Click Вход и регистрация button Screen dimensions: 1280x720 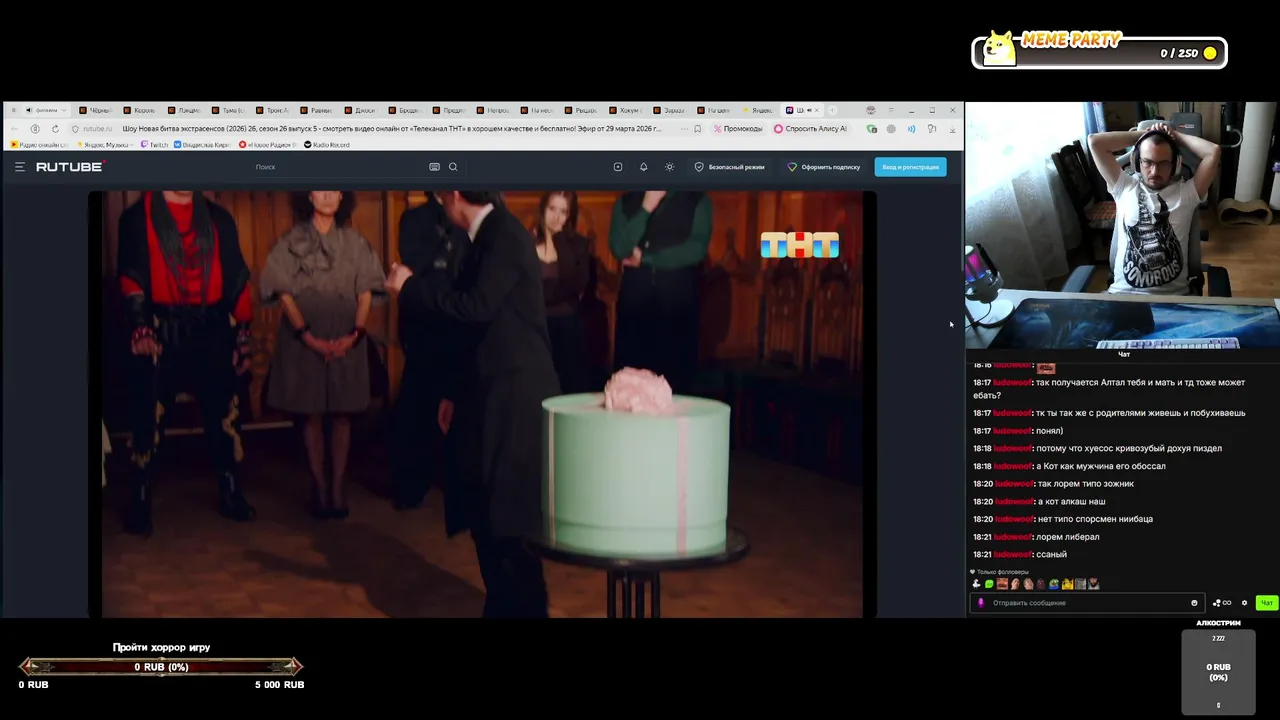pos(910,167)
